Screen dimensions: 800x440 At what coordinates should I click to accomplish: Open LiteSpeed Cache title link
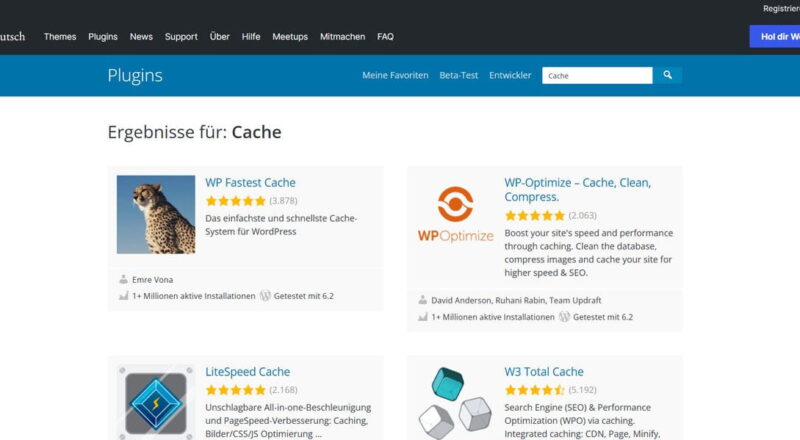click(x=247, y=372)
